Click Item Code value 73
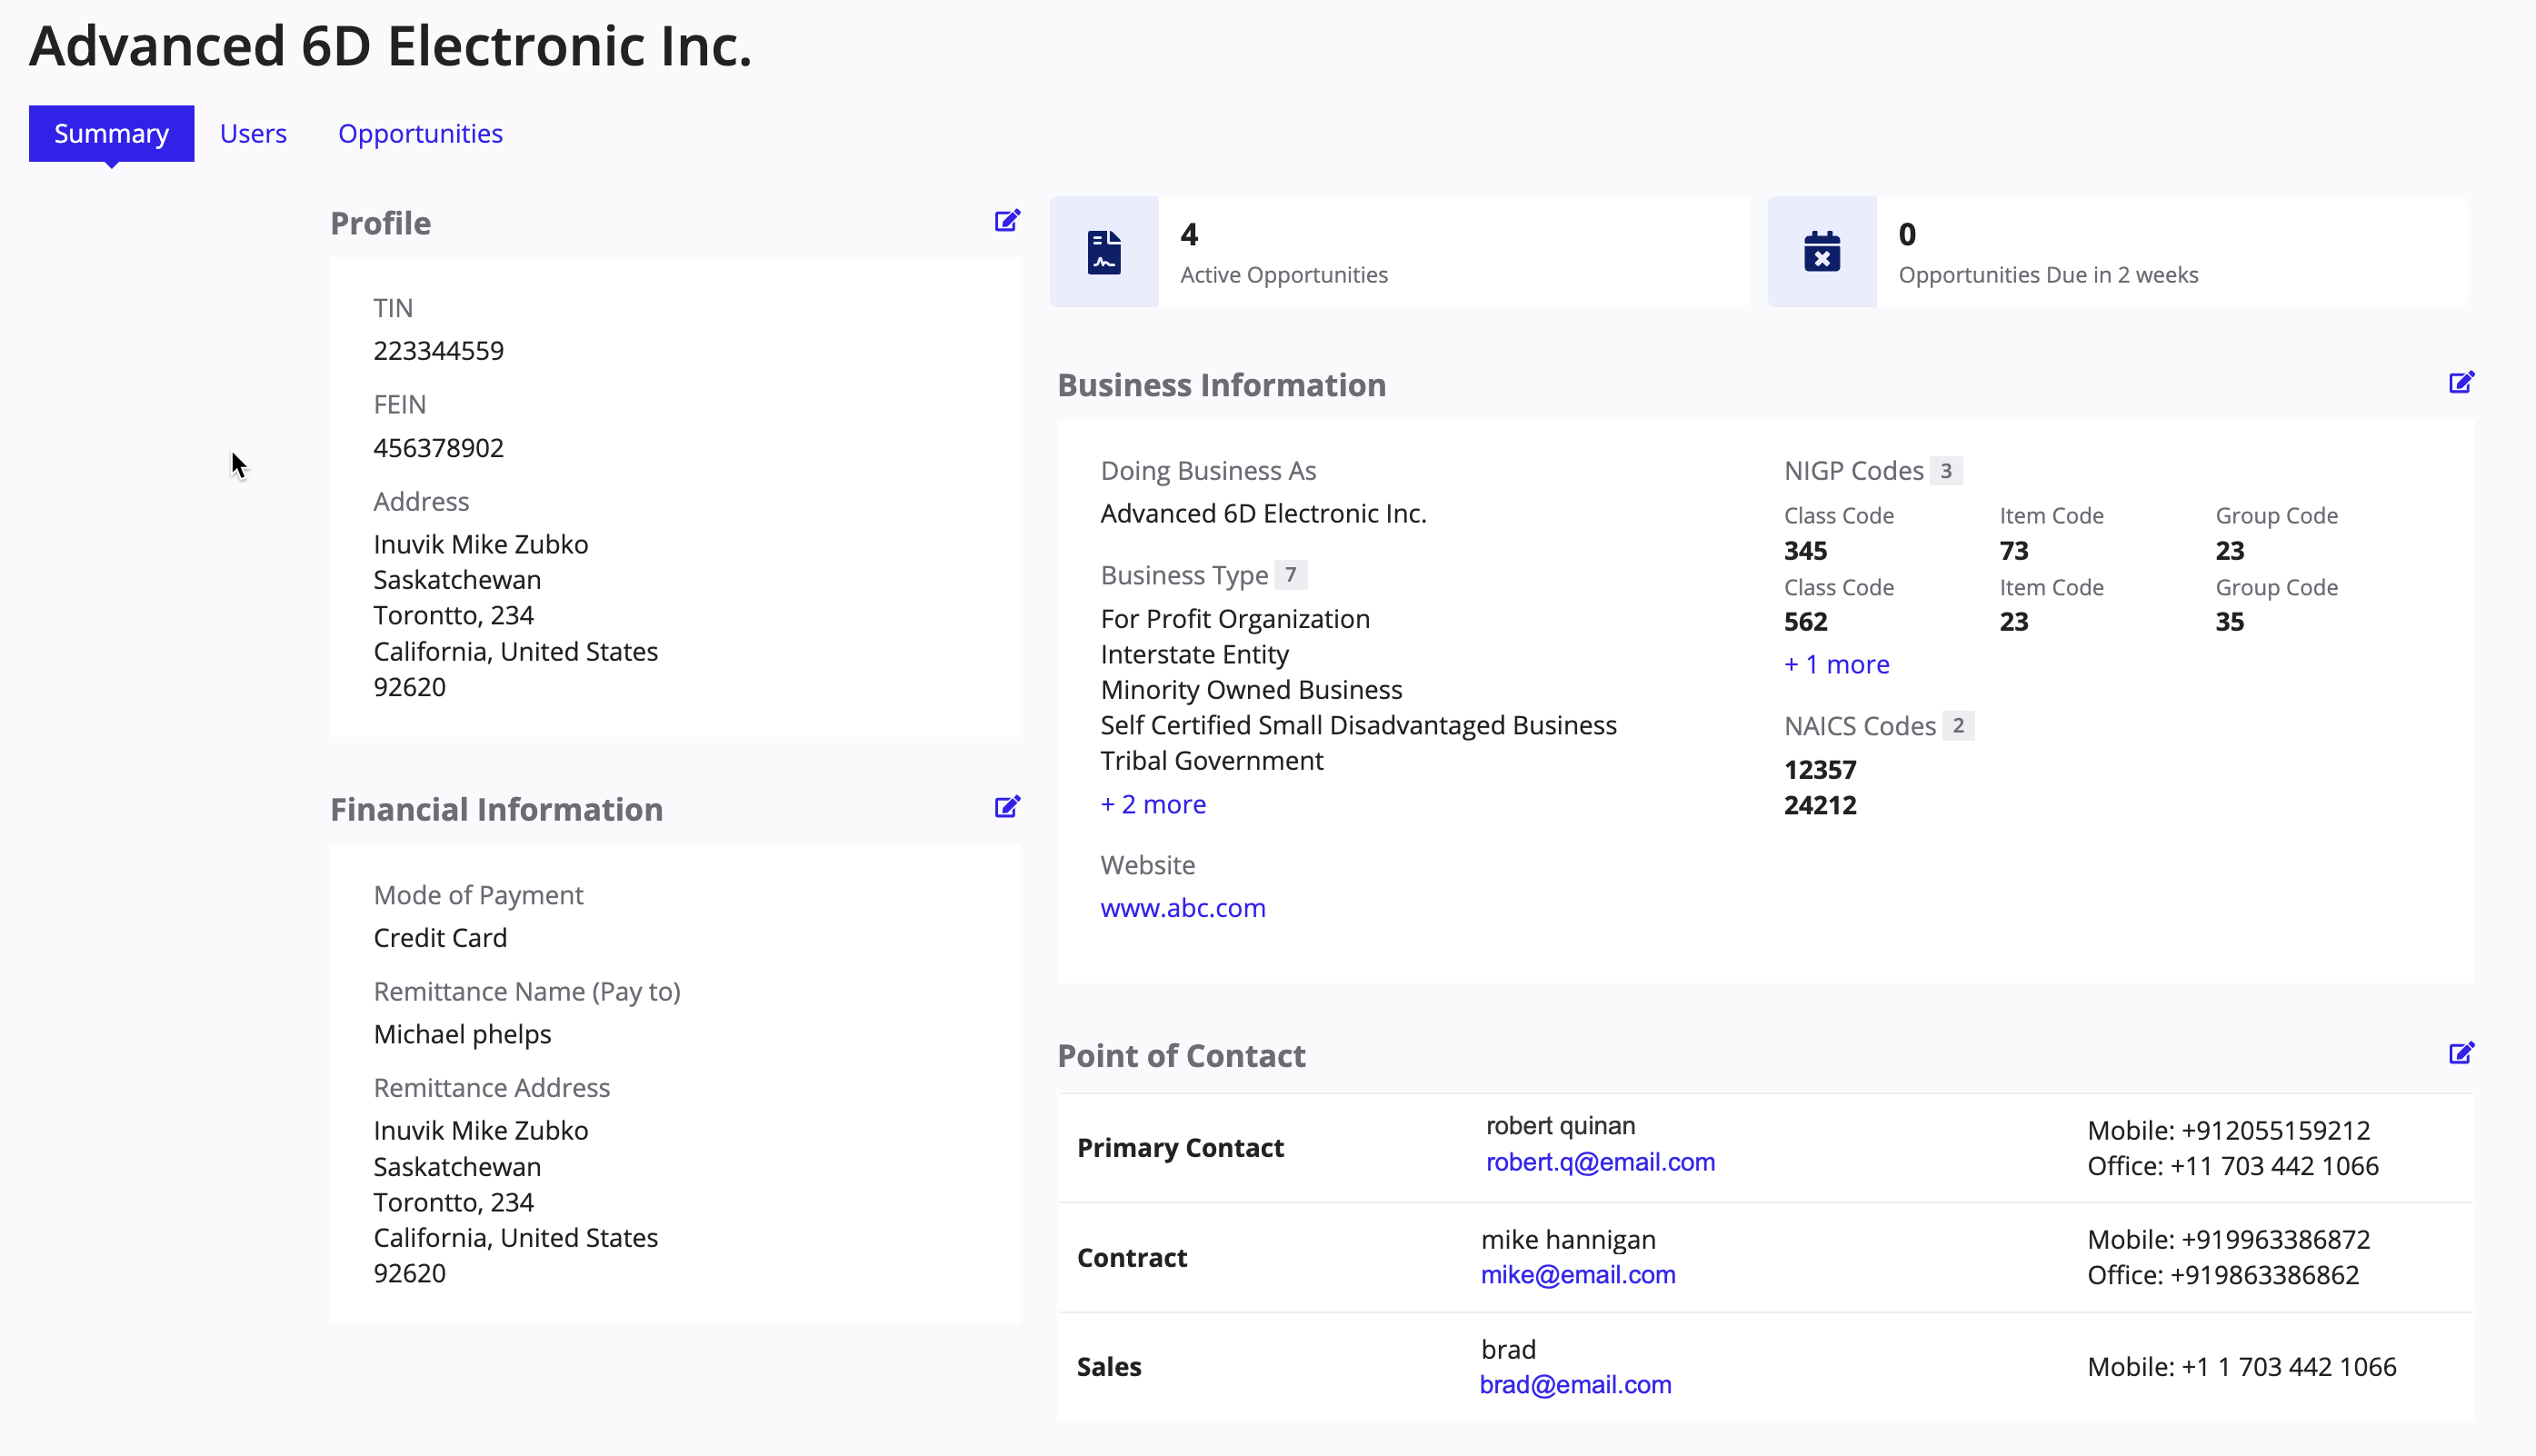2536x1456 pixels. tap(2014, 550)
